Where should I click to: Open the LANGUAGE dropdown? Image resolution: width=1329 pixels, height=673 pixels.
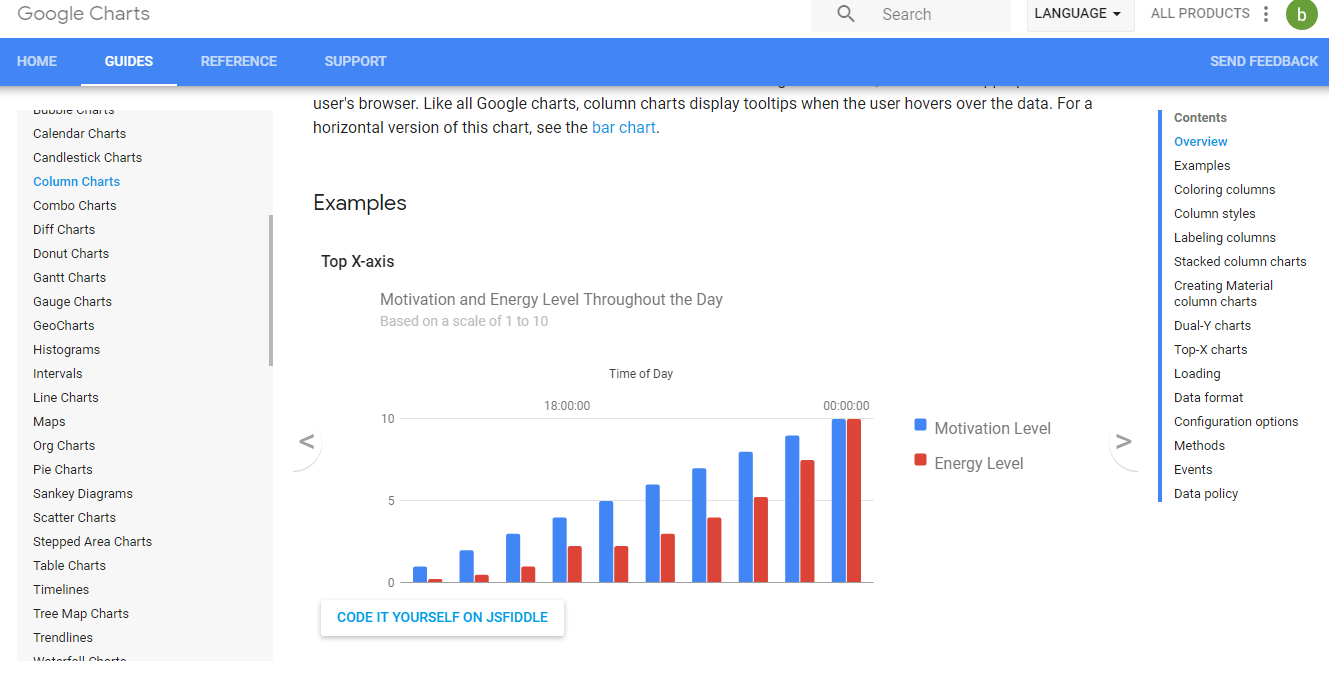pyautogui.click(x=1080, y=15)
